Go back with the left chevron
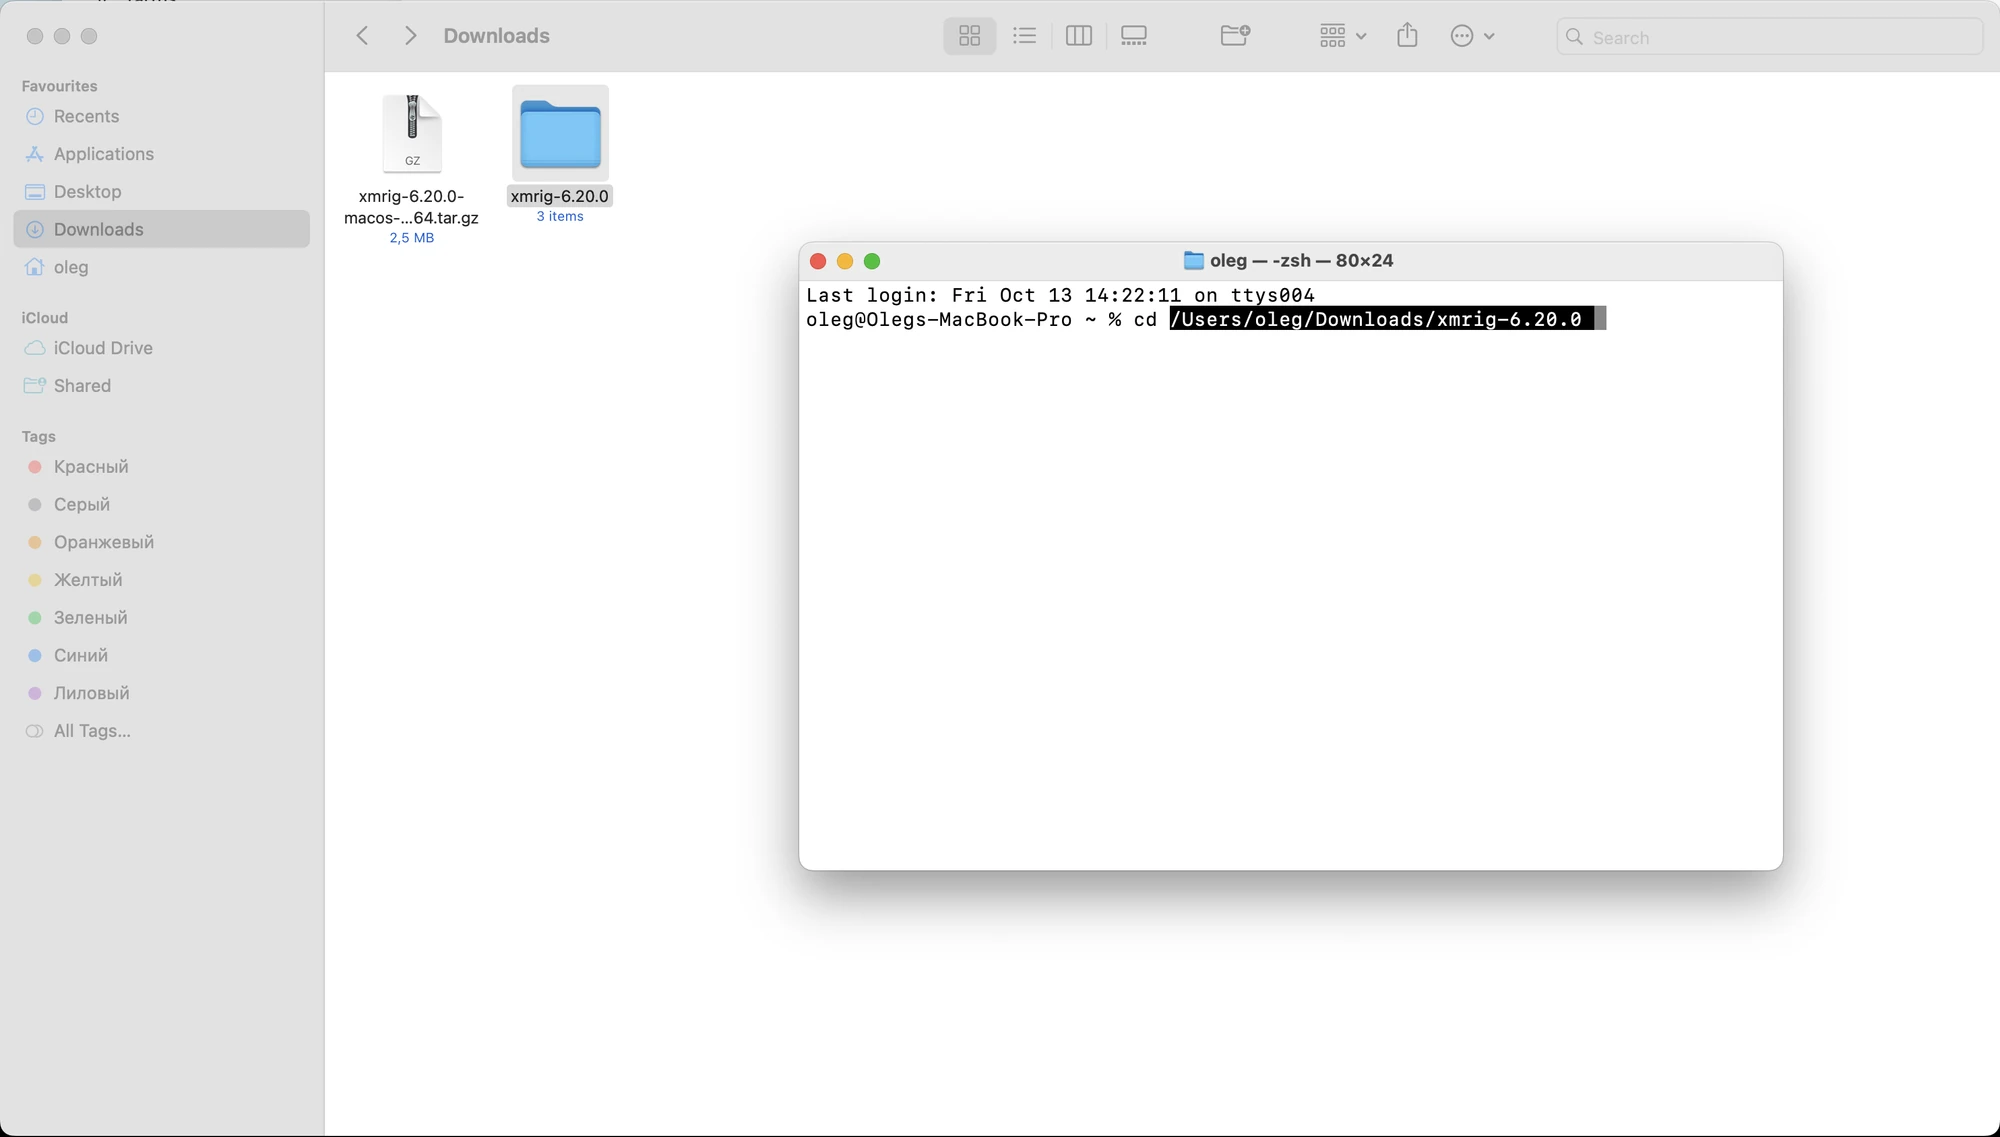 coord(363,36)
